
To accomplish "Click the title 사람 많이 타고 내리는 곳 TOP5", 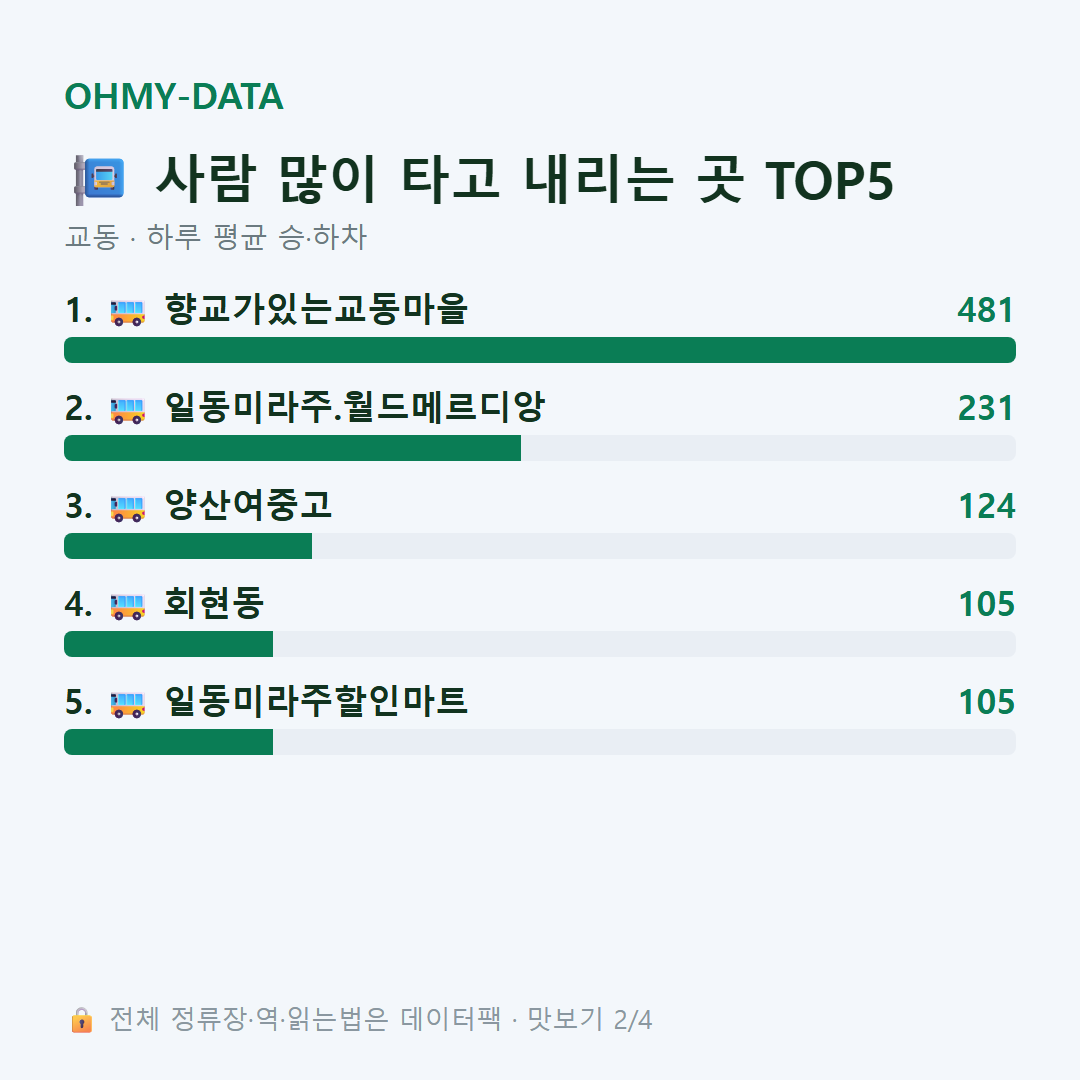I will click(525, 180).
